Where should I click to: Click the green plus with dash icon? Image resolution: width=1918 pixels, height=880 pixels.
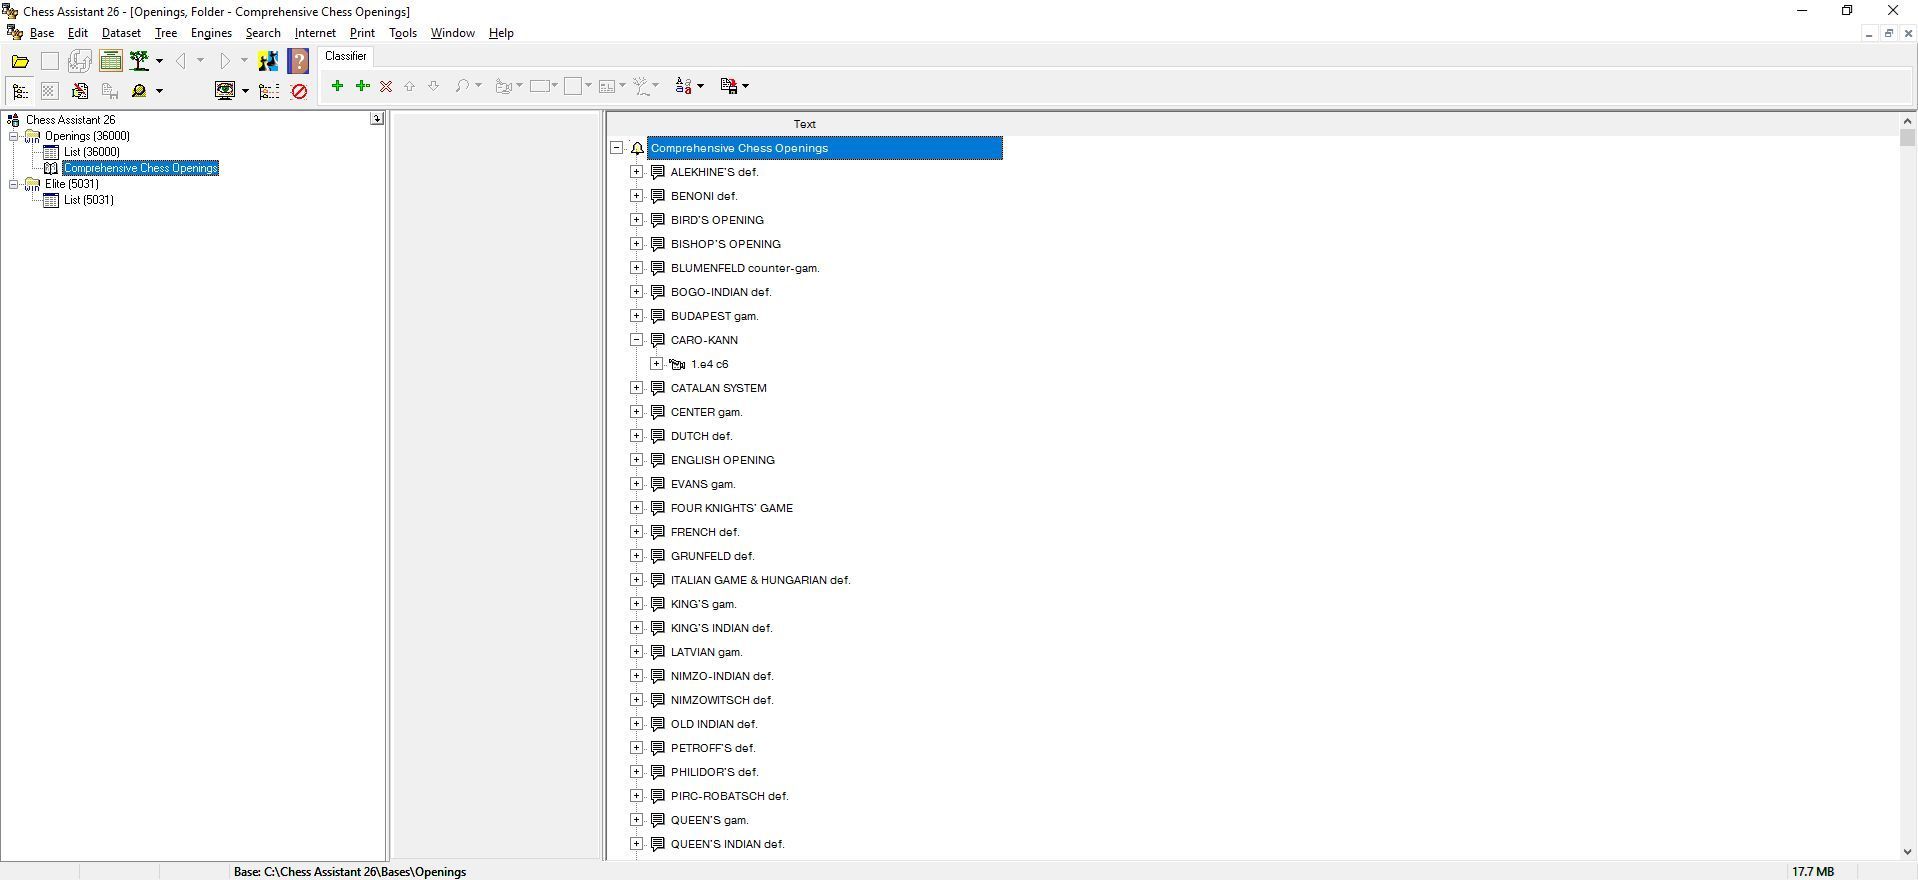(x=362, y=86)
